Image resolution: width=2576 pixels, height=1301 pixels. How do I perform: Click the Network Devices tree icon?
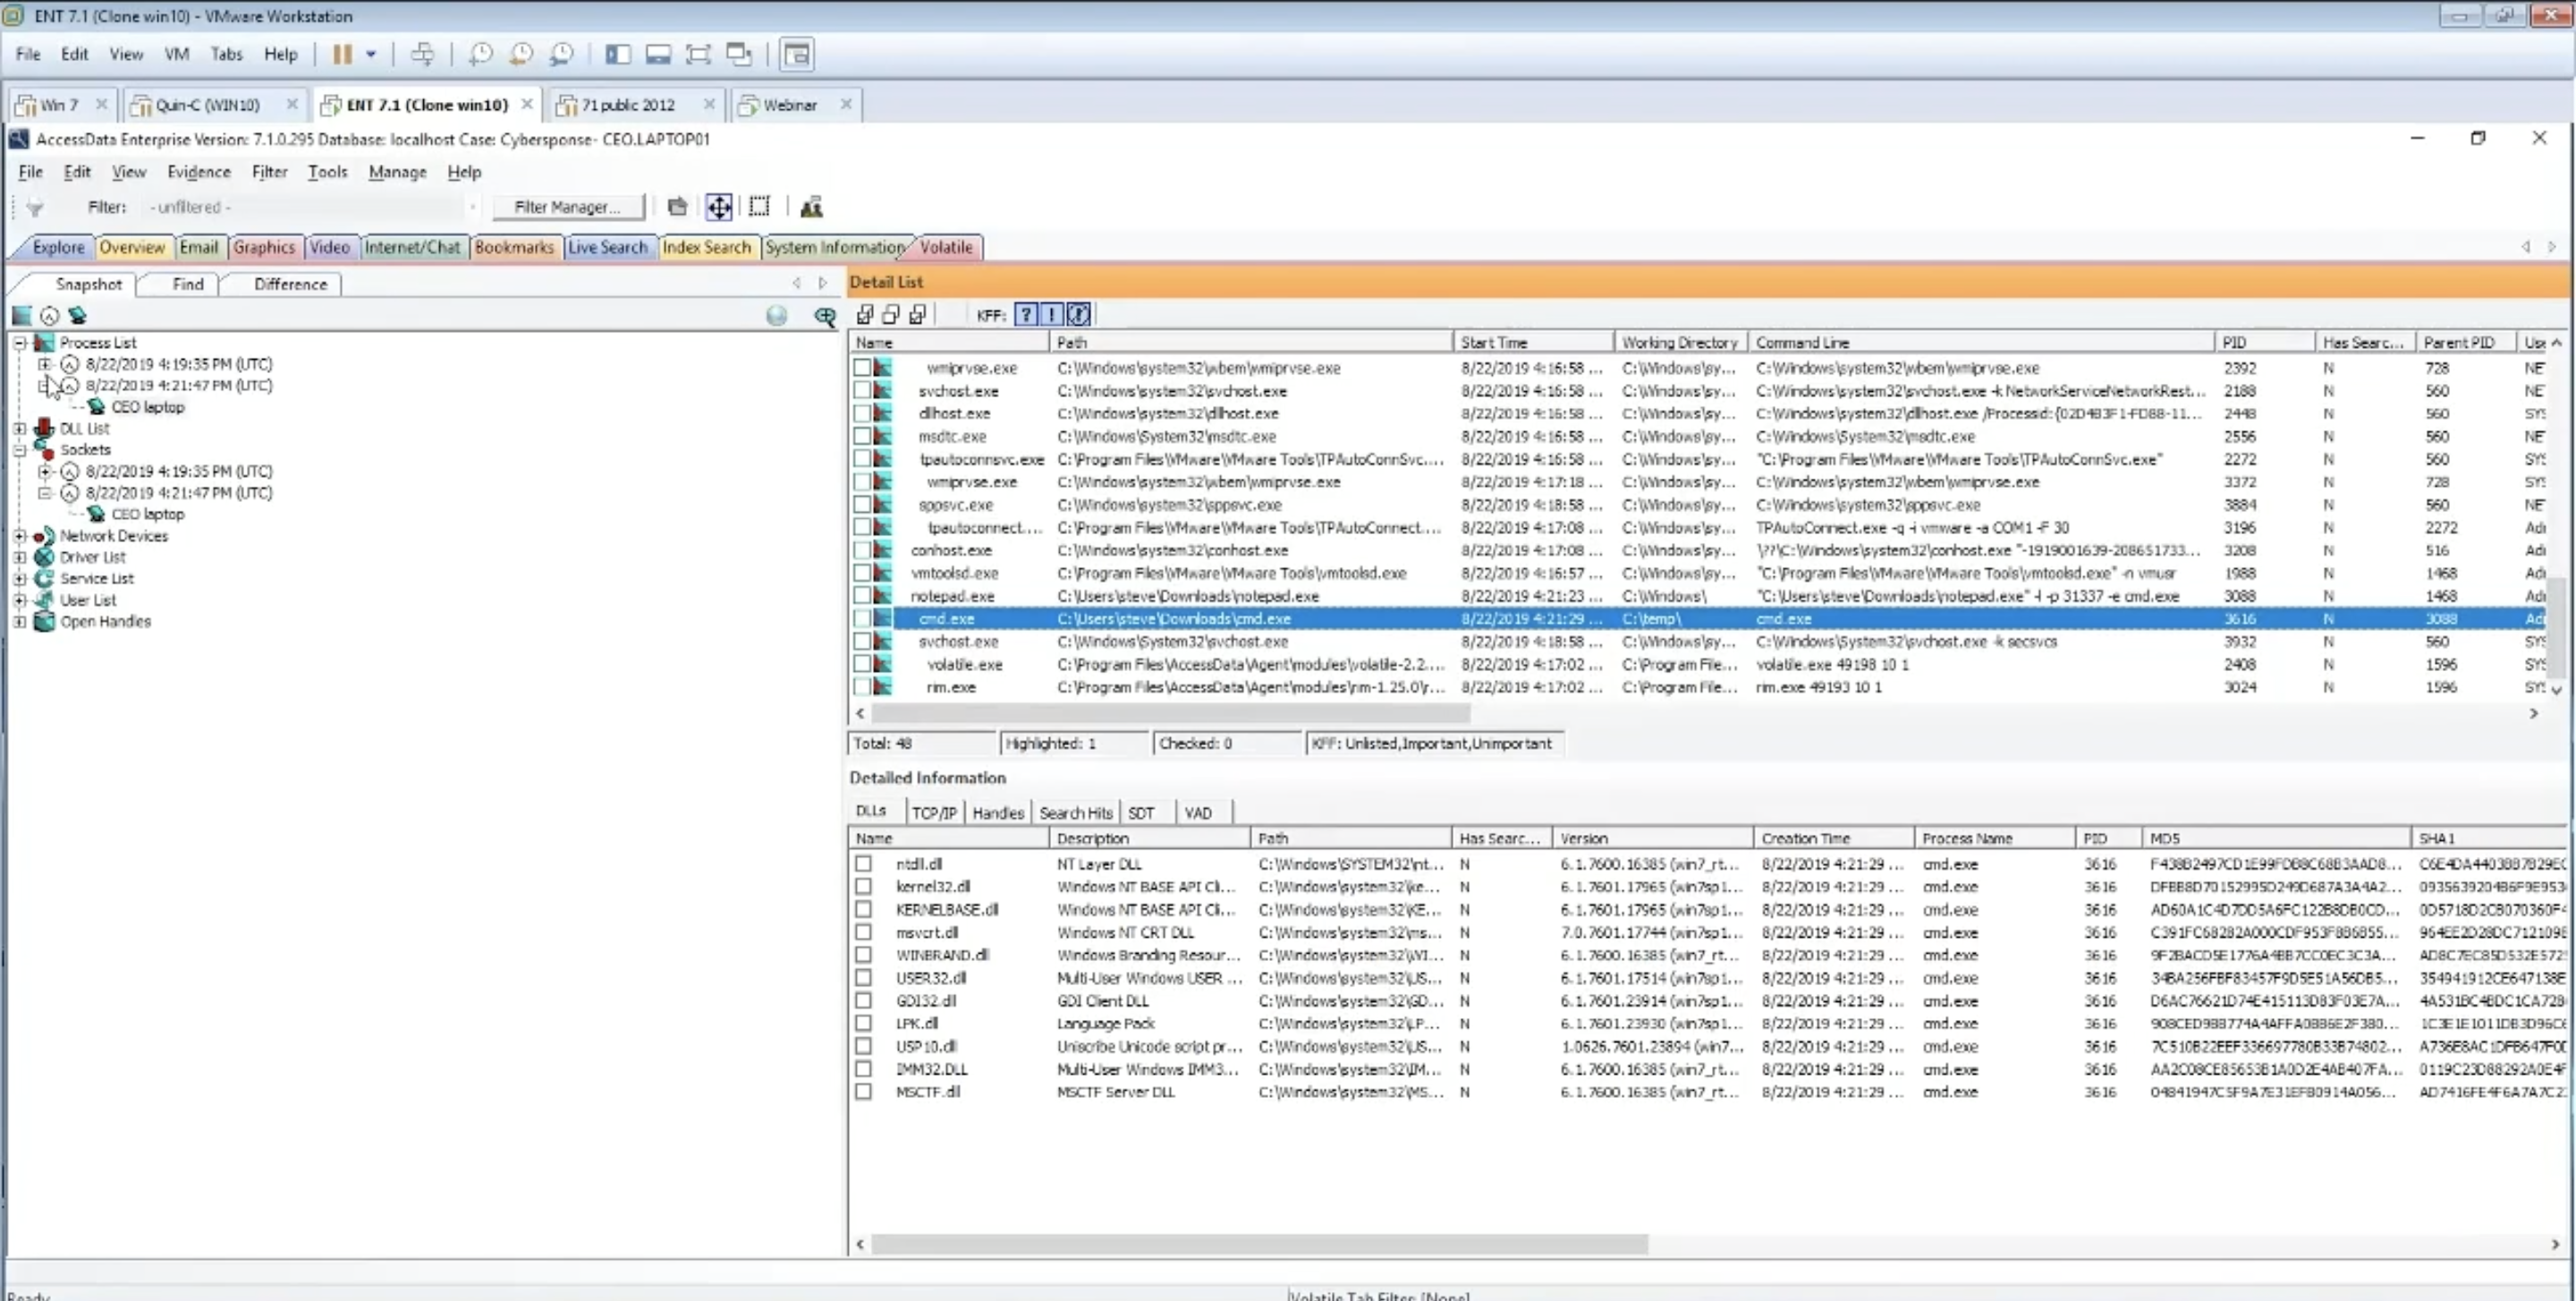pyautogui.click(x=44, y=536)
